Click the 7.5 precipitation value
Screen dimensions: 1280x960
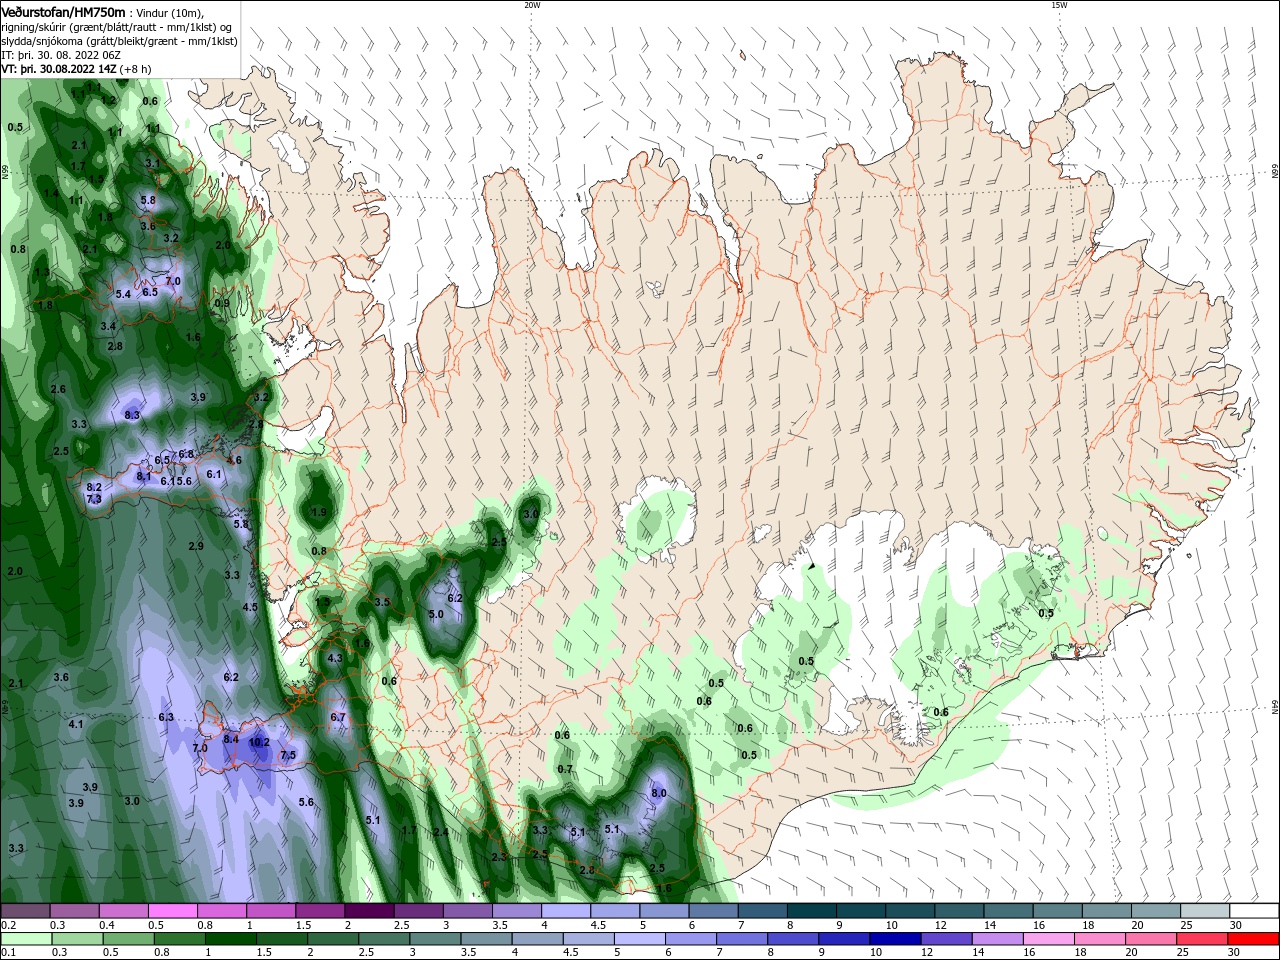pyautogui.click(x=288, y=755)
